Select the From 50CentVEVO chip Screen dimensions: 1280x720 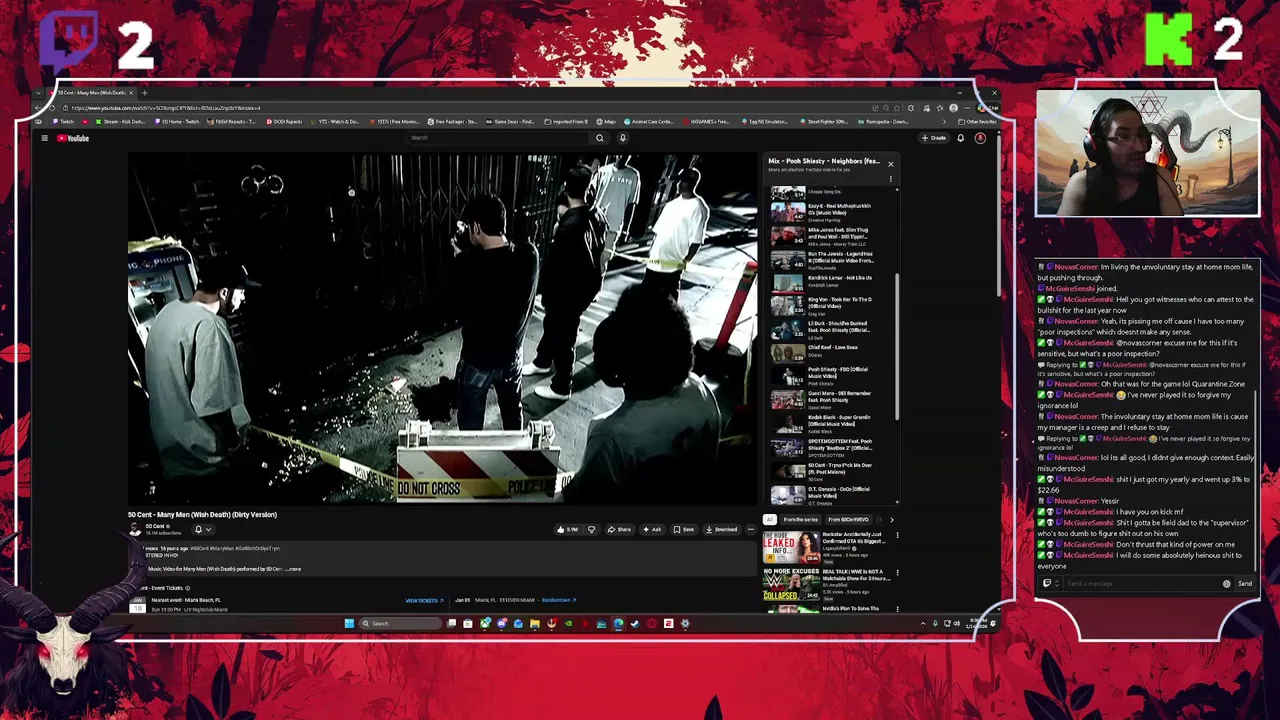pos(848,519)
